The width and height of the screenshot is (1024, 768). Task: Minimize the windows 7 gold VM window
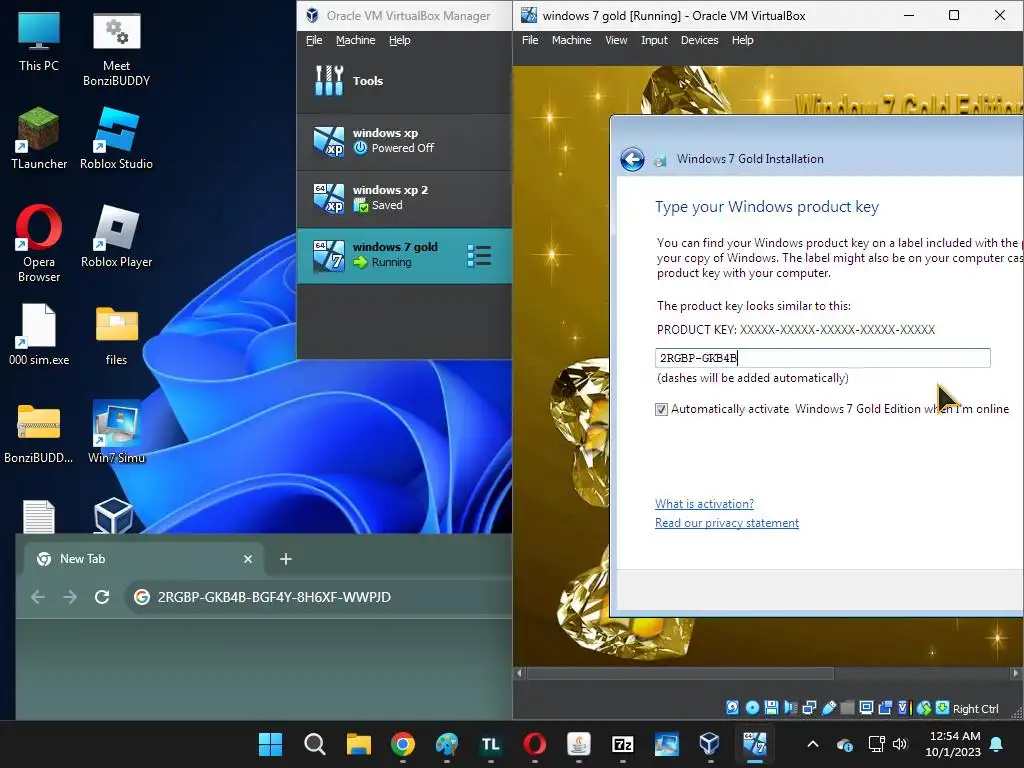point(908,15)
